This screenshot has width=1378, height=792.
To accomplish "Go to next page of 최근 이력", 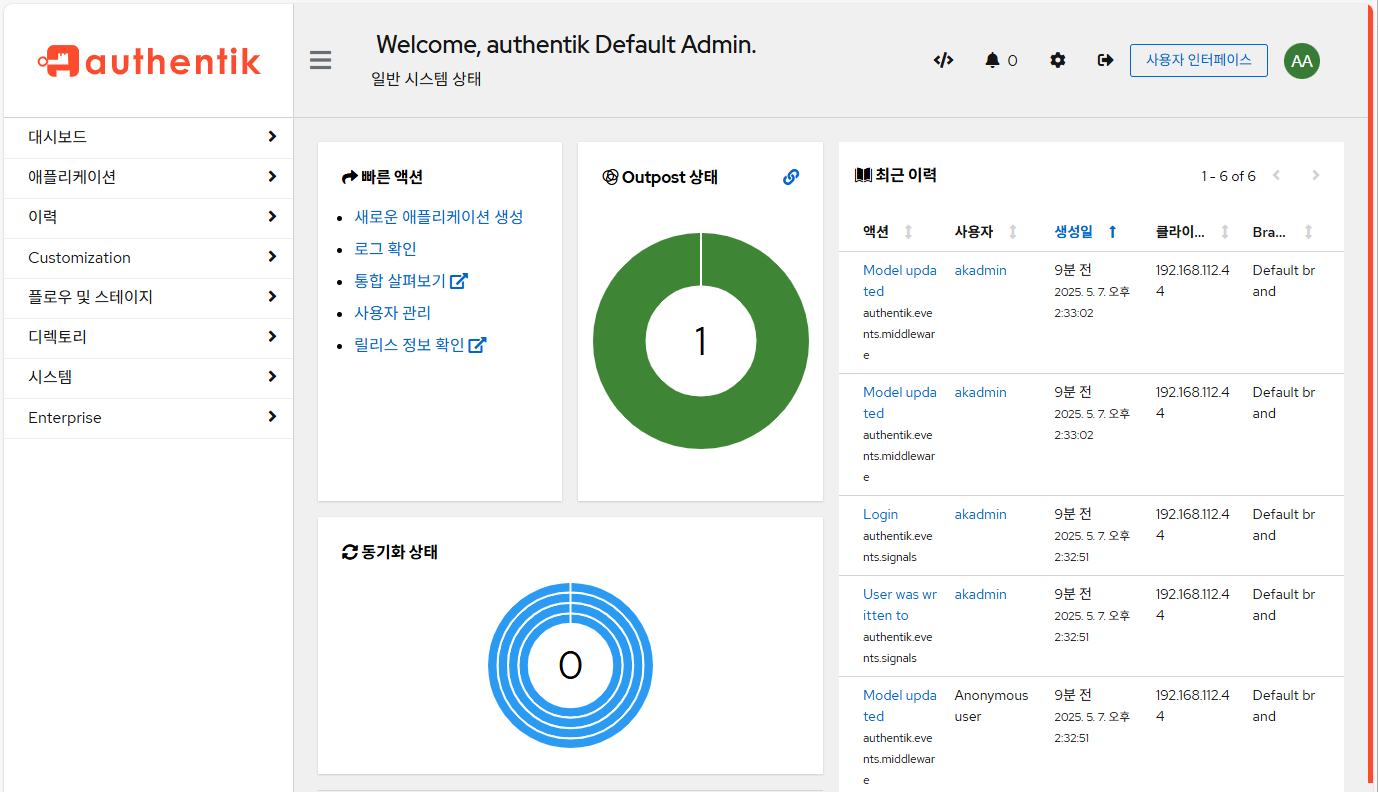I will point(1315,176).
